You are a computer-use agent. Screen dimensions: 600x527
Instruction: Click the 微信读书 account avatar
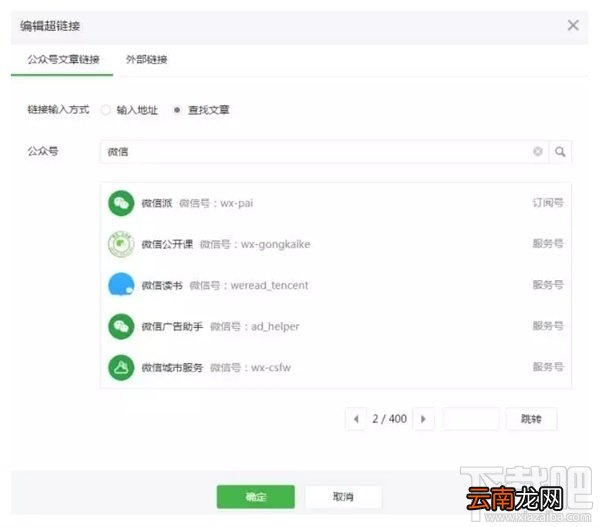pos(121,285)
